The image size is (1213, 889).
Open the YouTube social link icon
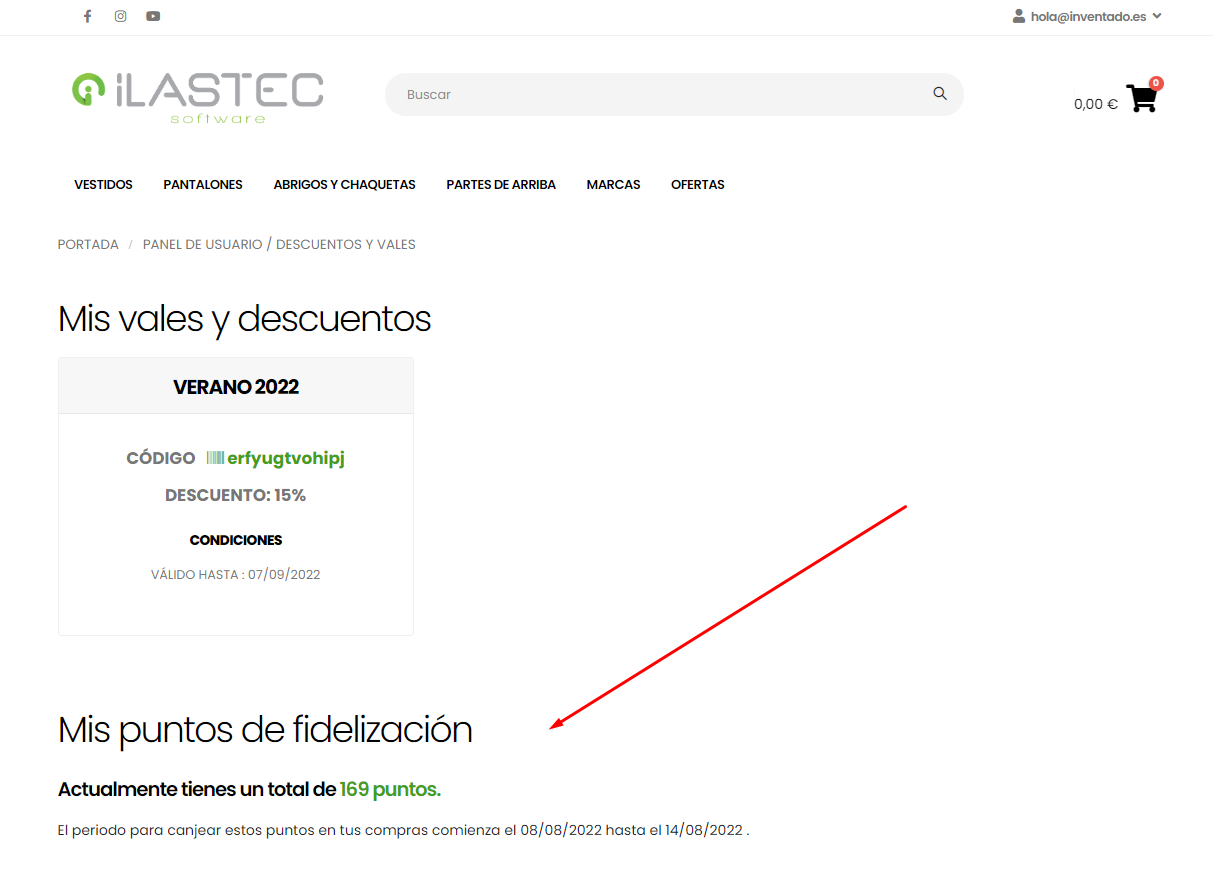point(153,16)
